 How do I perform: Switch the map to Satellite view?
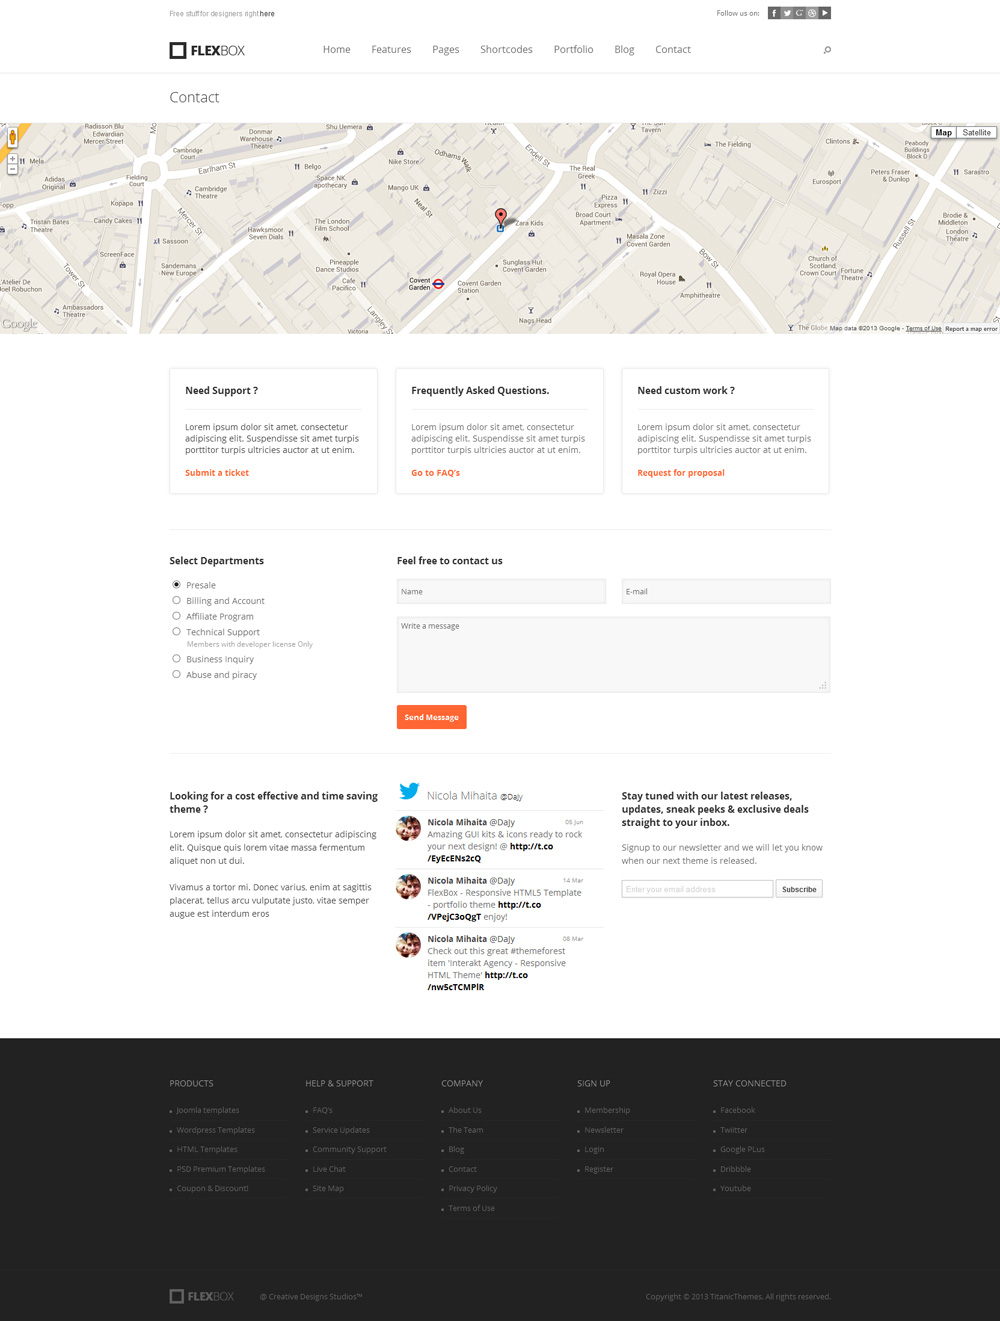(x=975, y=132)
